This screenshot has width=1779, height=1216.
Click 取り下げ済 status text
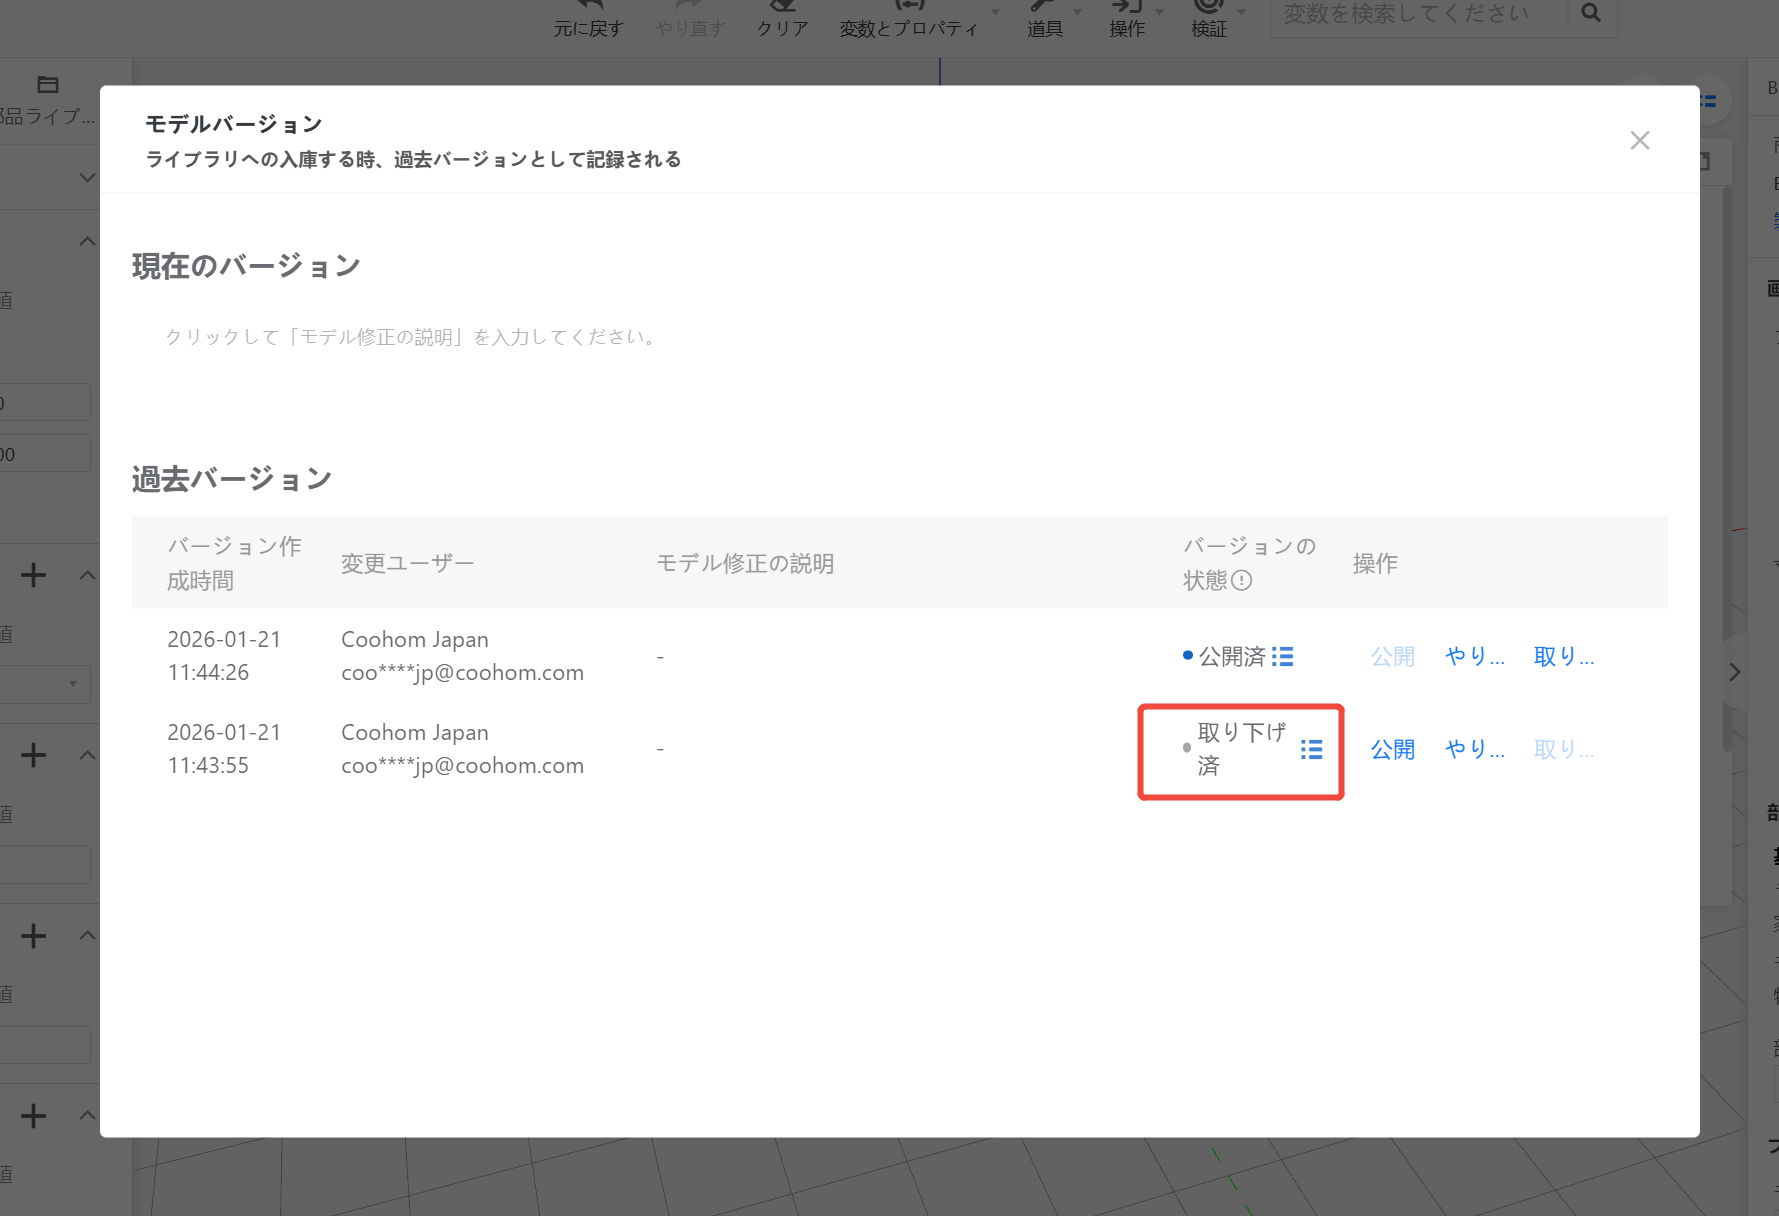click(x=1242, y=749)
